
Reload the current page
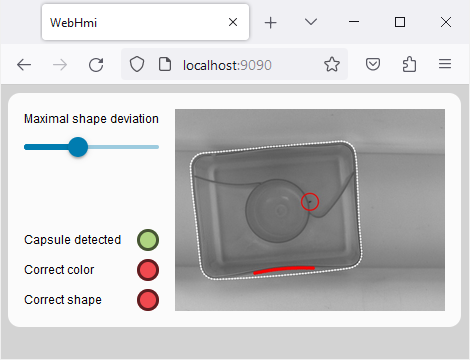[x=96, y=65]
